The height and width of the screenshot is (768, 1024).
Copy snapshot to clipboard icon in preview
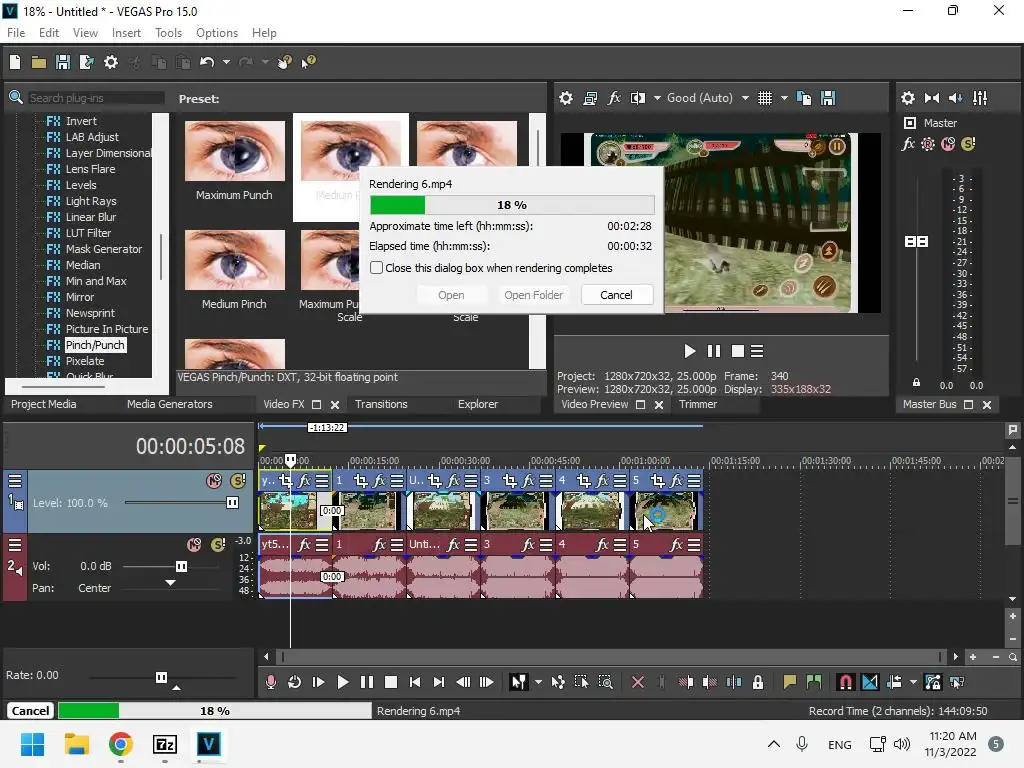click(804, 98)
